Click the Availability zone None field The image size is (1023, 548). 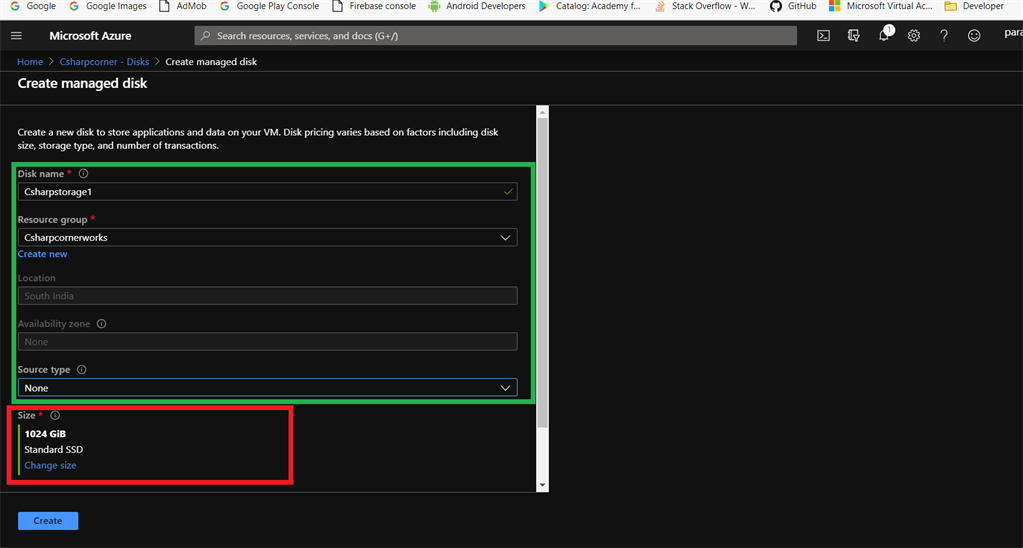click(x=267, y=342)
